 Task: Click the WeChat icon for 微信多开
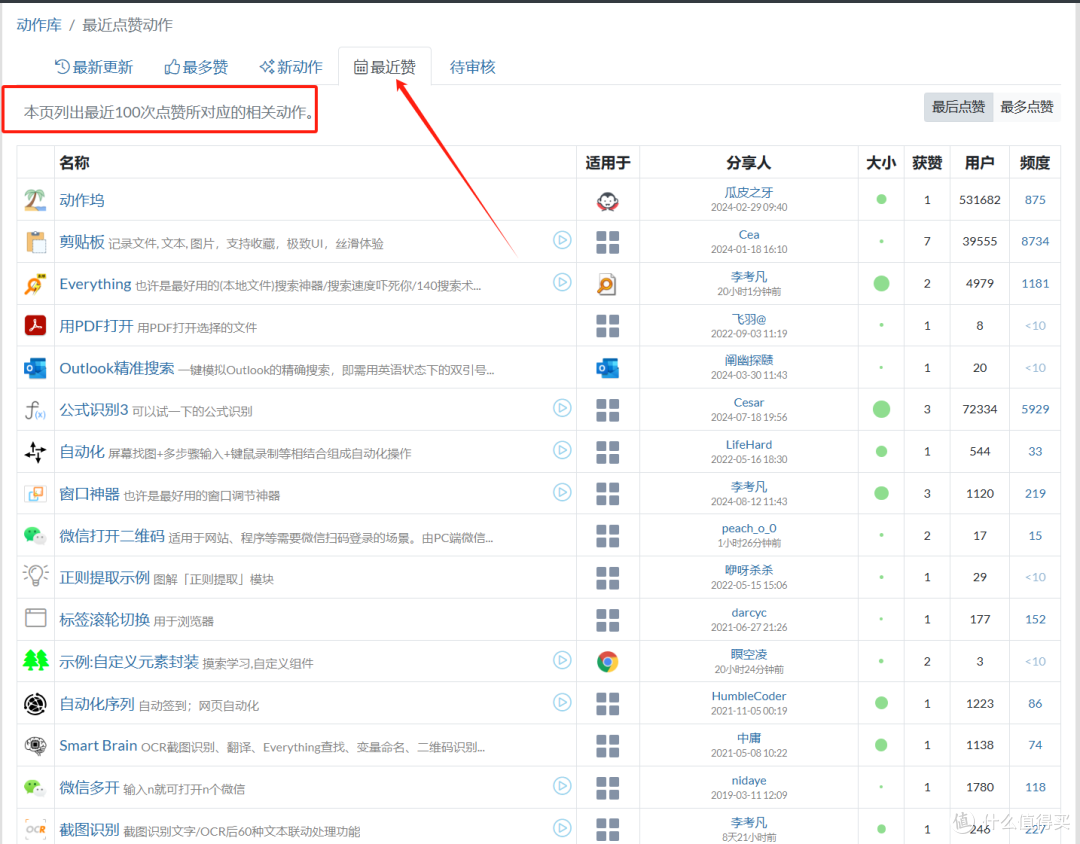coord(35,787)
